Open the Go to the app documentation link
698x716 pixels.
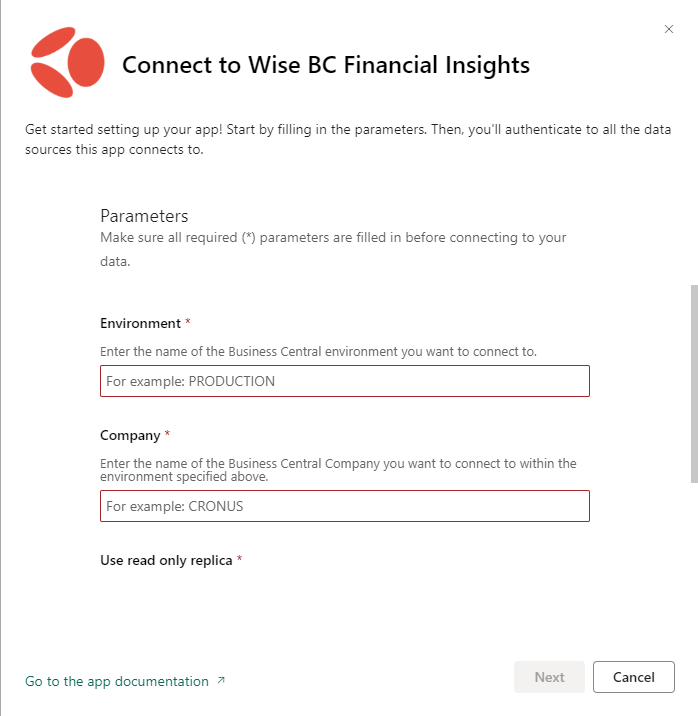[x=117, y=681]
